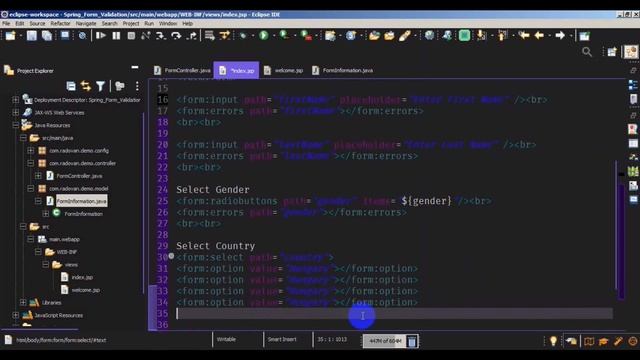Click the Debug bug icon
Image resolution: width=640 pixels, height=360 pixels.
243,36
